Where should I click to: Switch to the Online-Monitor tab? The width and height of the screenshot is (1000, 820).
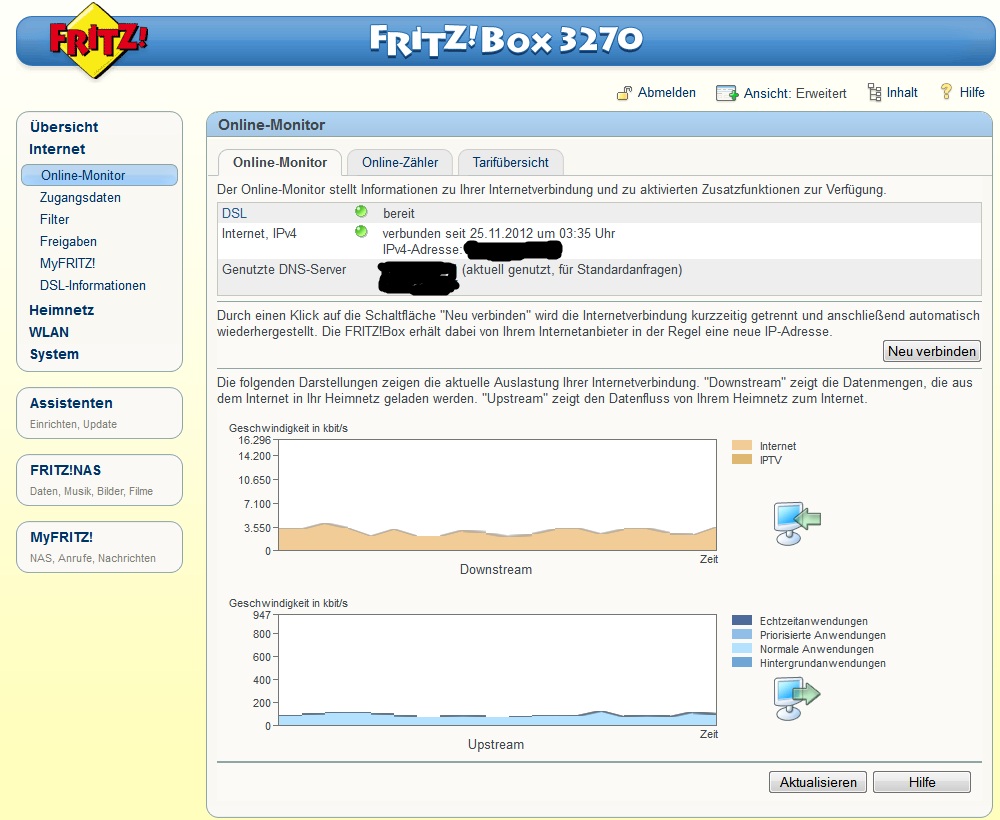[x=280, y=163]
